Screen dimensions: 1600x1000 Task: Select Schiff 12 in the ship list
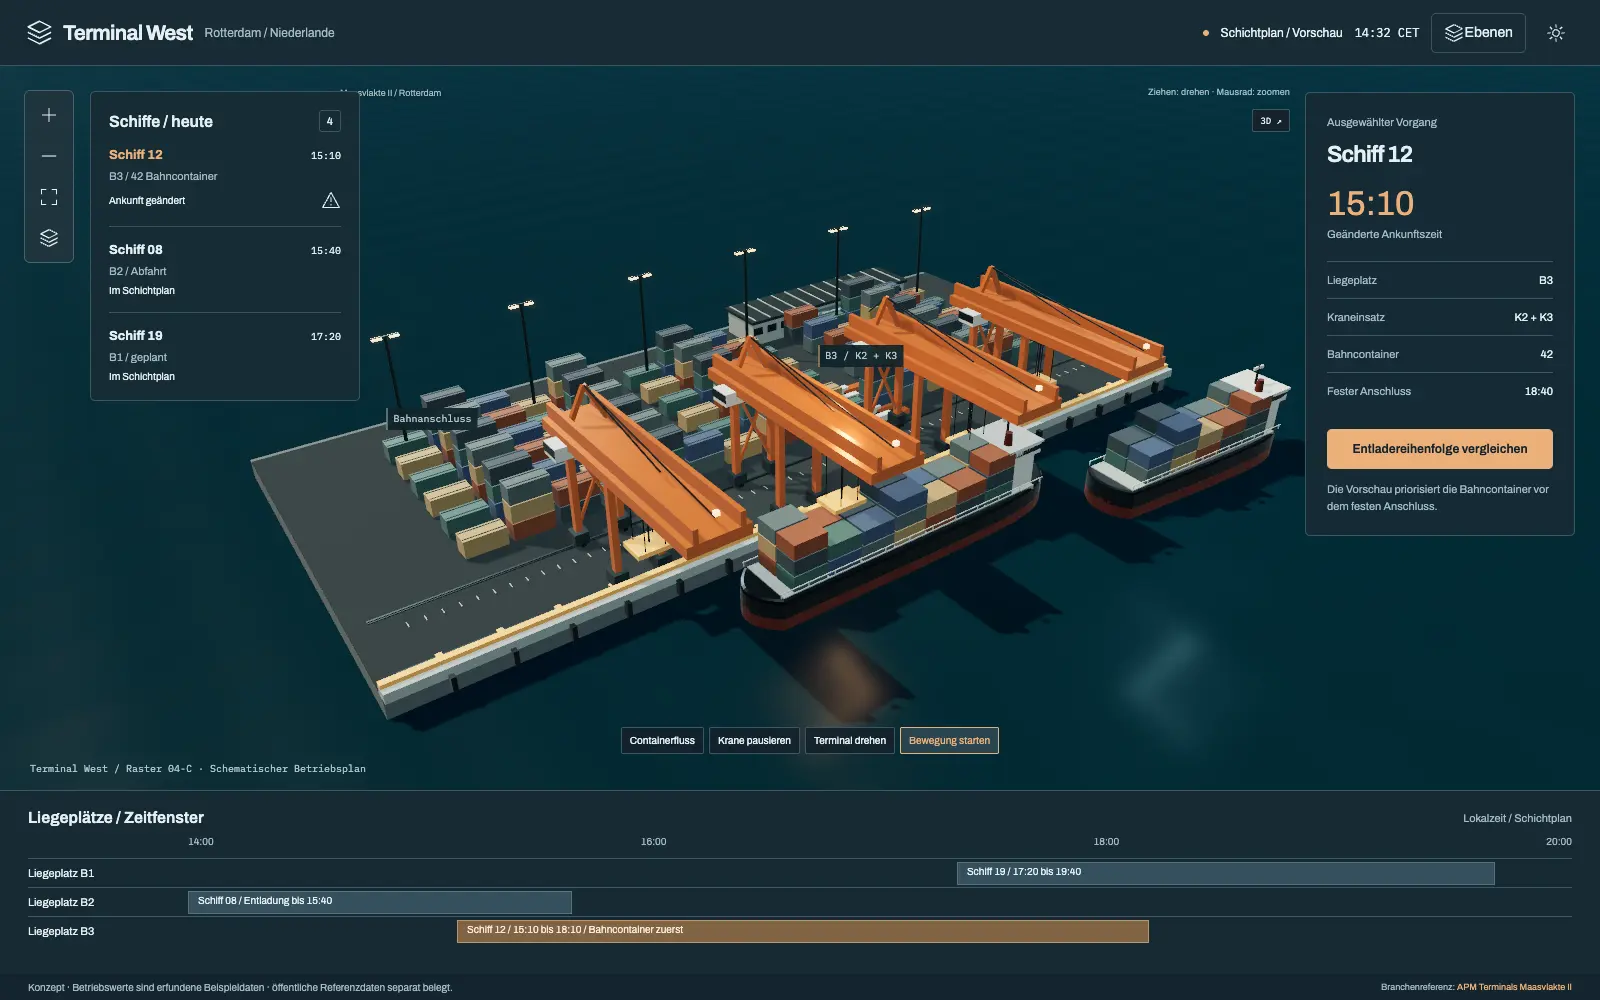(225, 178)
